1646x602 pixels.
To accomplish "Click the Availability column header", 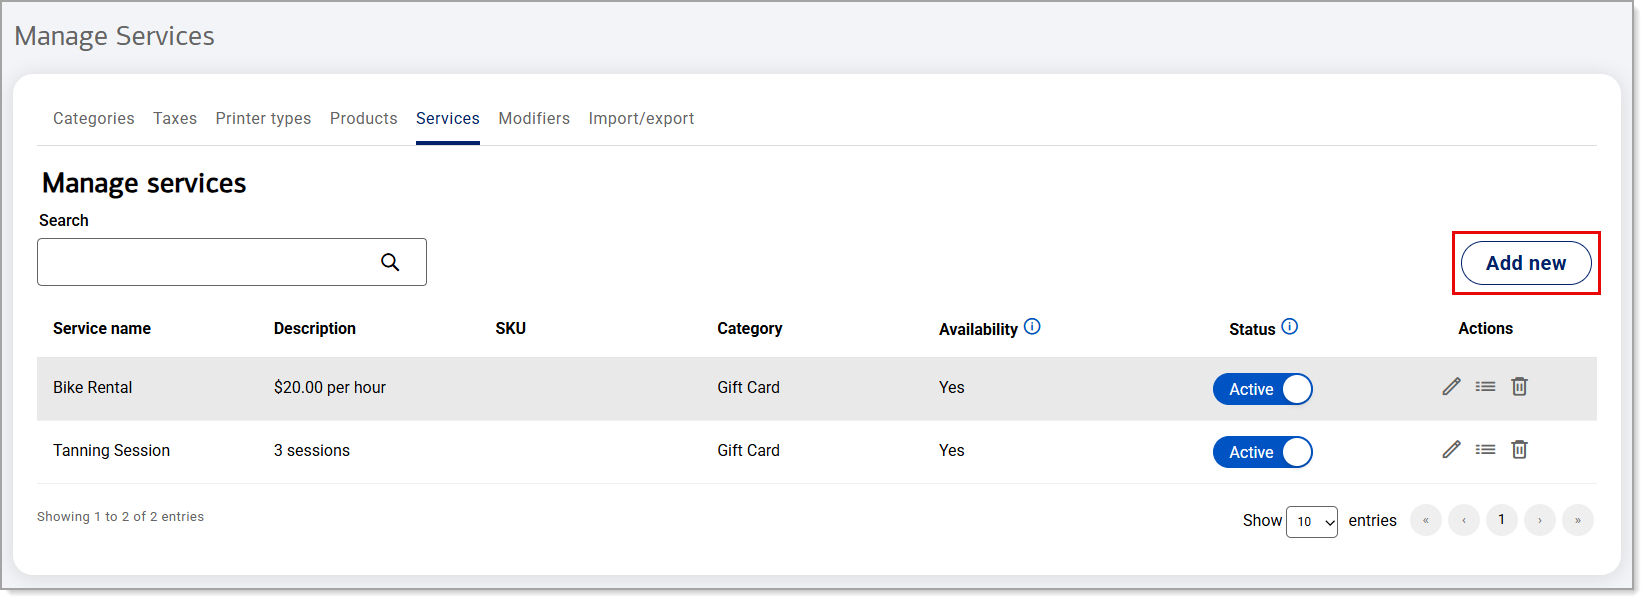I will pos(978,329).
